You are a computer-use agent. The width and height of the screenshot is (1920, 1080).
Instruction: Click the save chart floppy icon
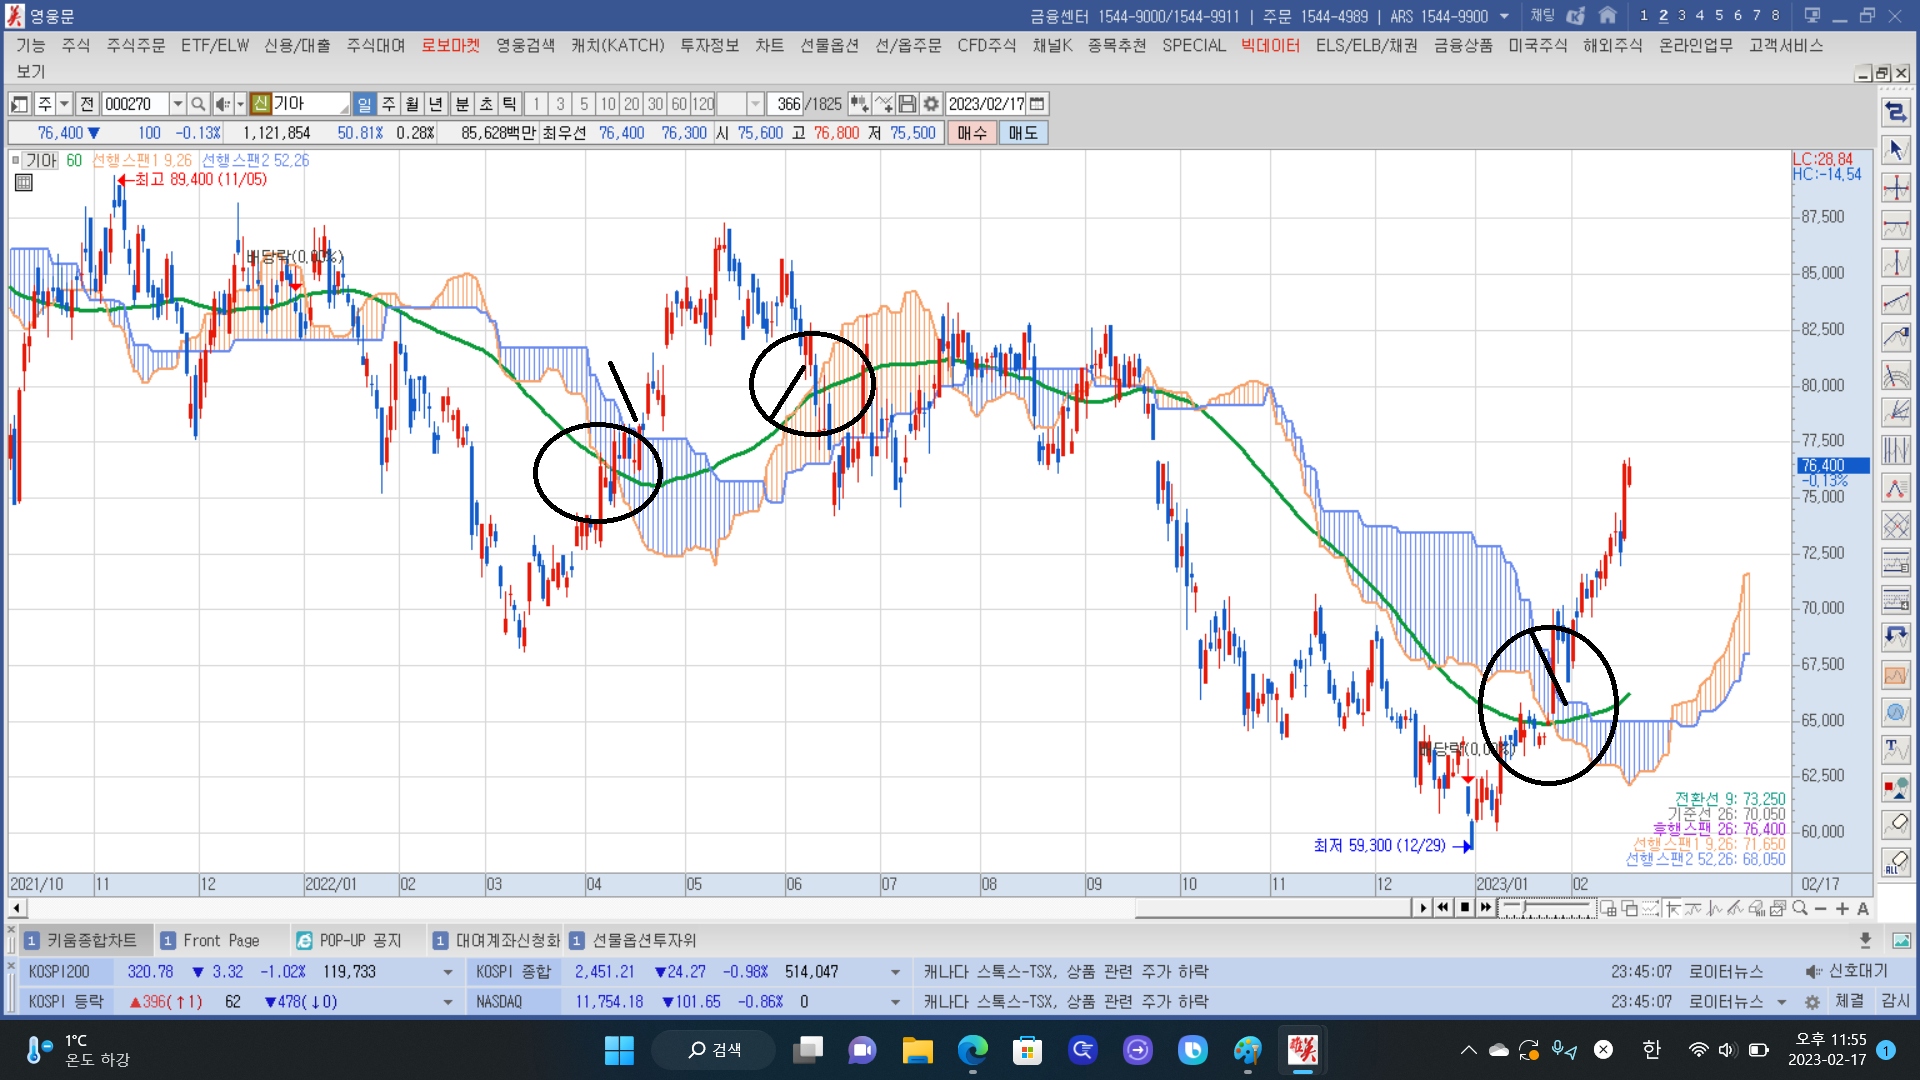[907, 104]
